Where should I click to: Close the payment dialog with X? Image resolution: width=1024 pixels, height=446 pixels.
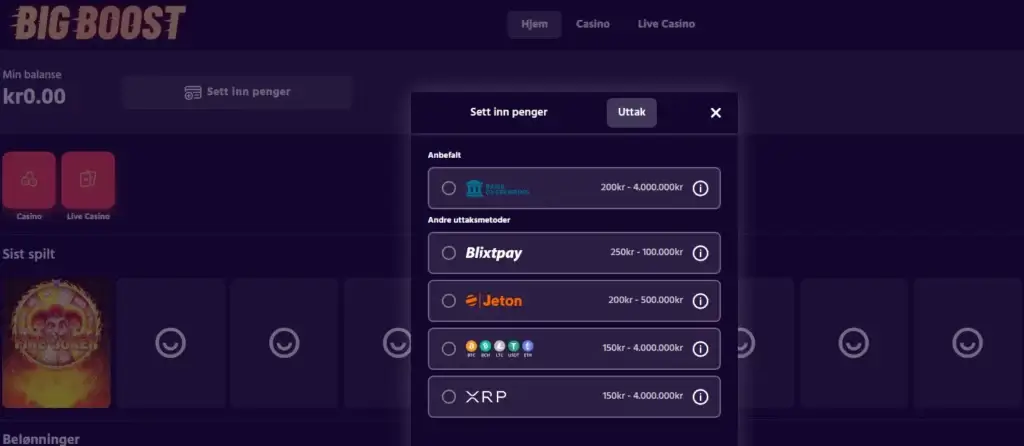[x=716, y=113]
